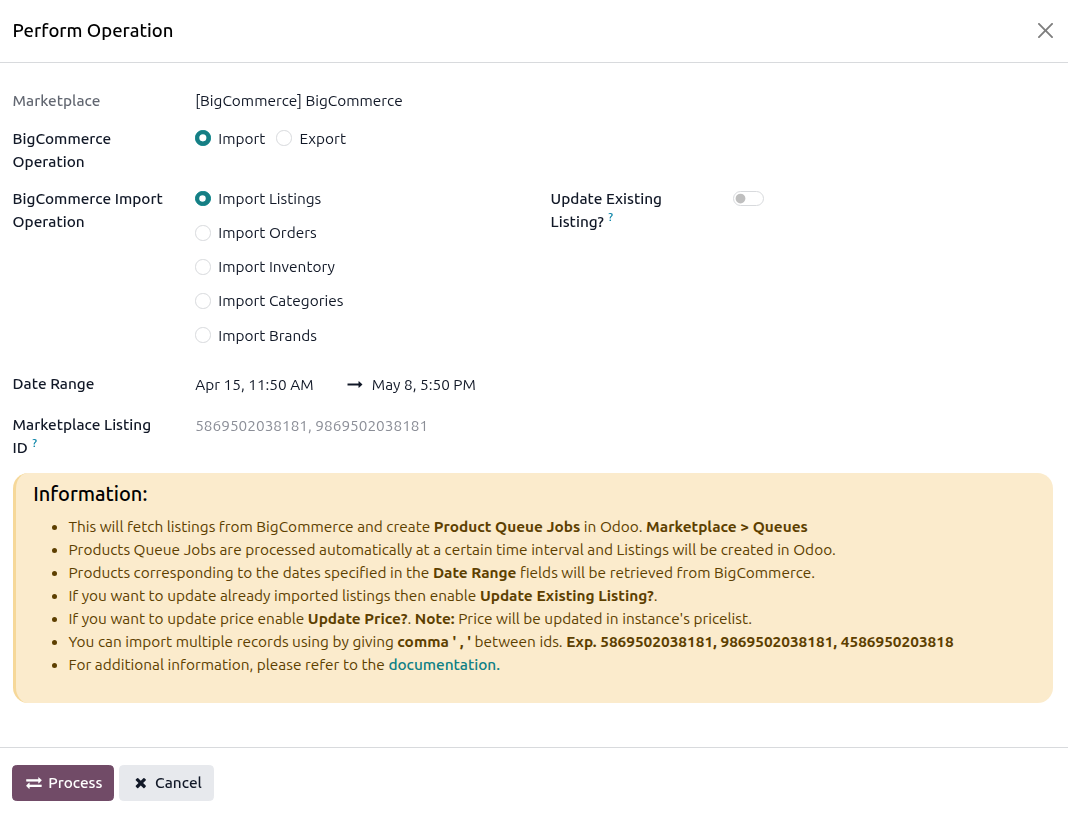The height and width of the screenshot is (818, 1068).
Task: Select the Import operation radio button
Action: point(203,138)
